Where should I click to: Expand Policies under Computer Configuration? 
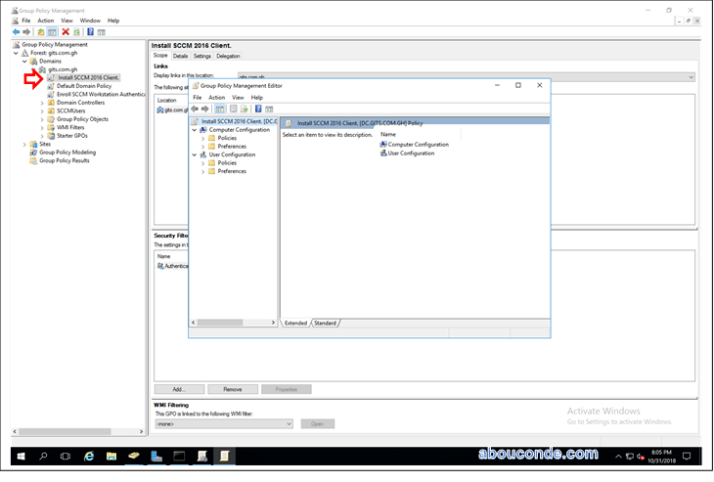[x=203, y=137]
